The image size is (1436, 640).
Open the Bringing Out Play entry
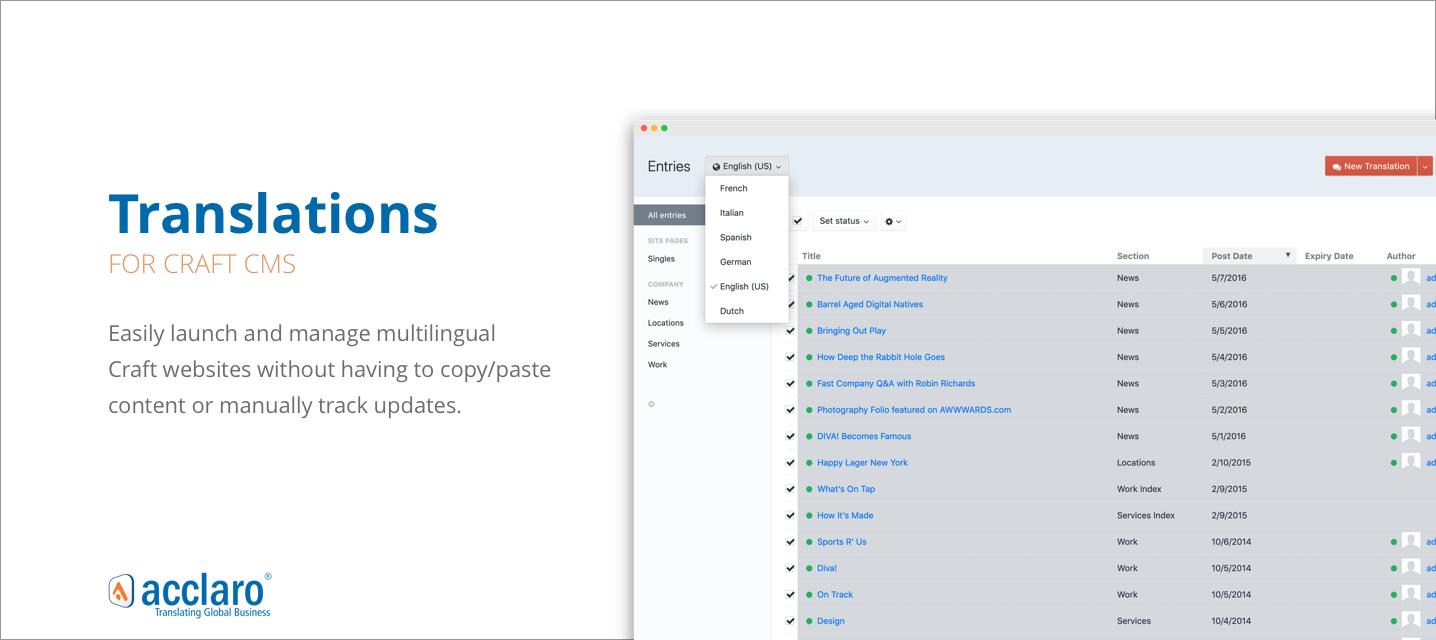(x=851, y=331)
